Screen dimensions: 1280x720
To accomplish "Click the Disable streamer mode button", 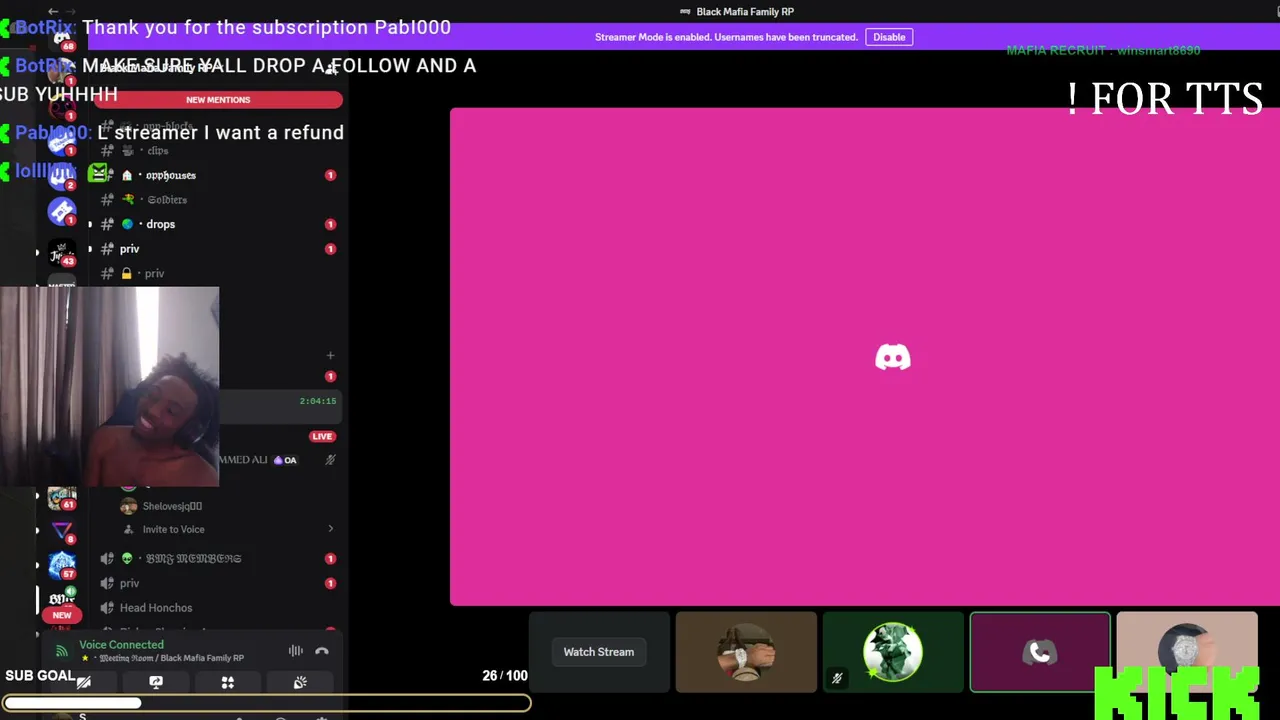I will coord(889,37).
